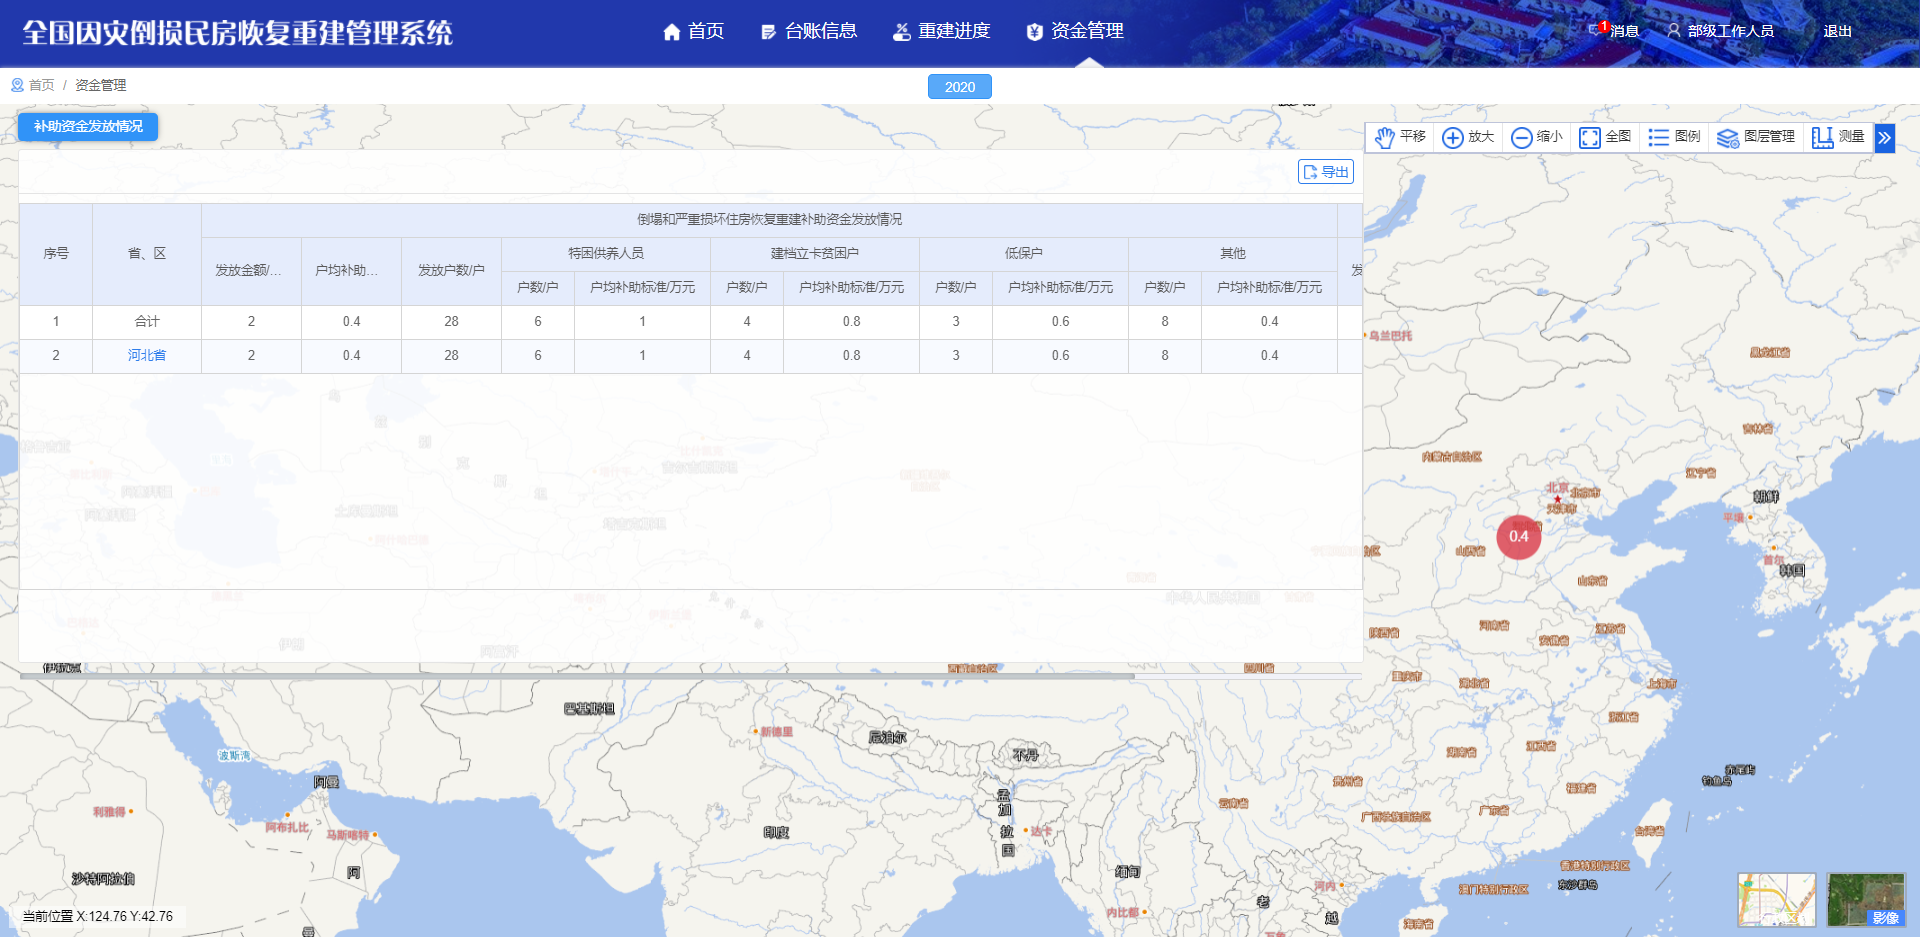Switch to the 台账信息 menu
This screenshot has height=937, width=1920.
[810, 31]
